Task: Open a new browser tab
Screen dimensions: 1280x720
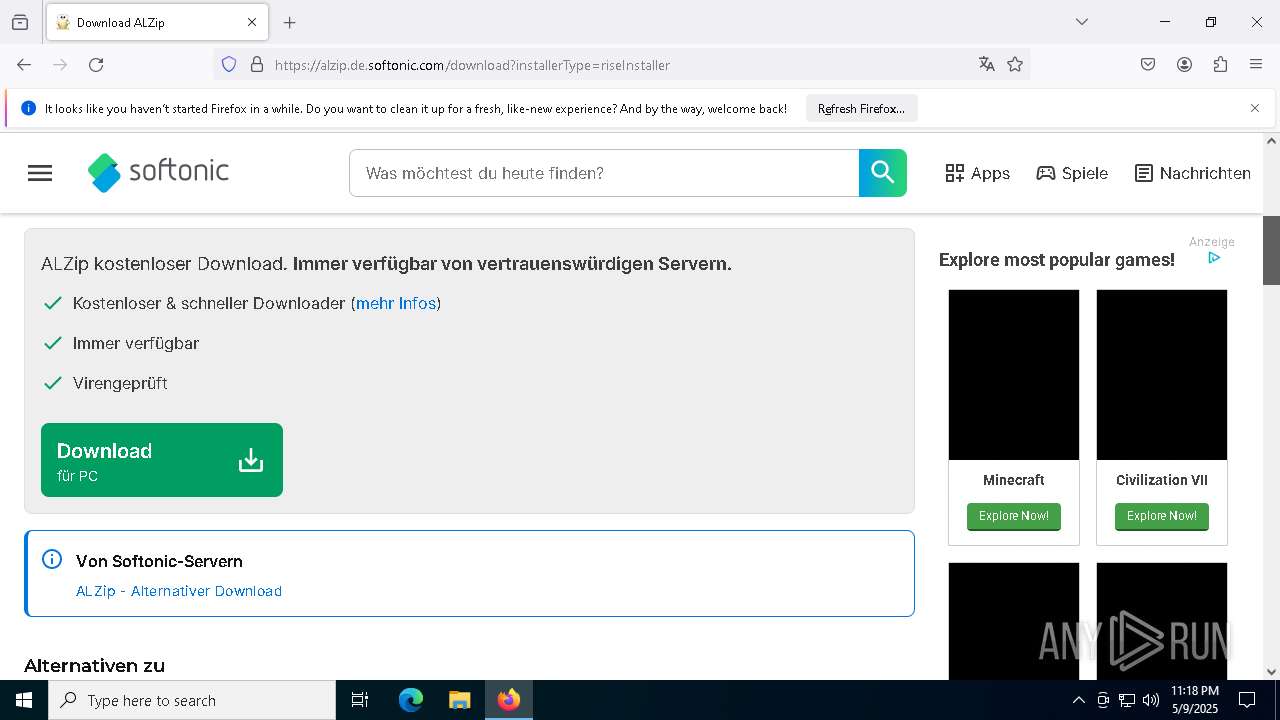Action: pos(290,22)
